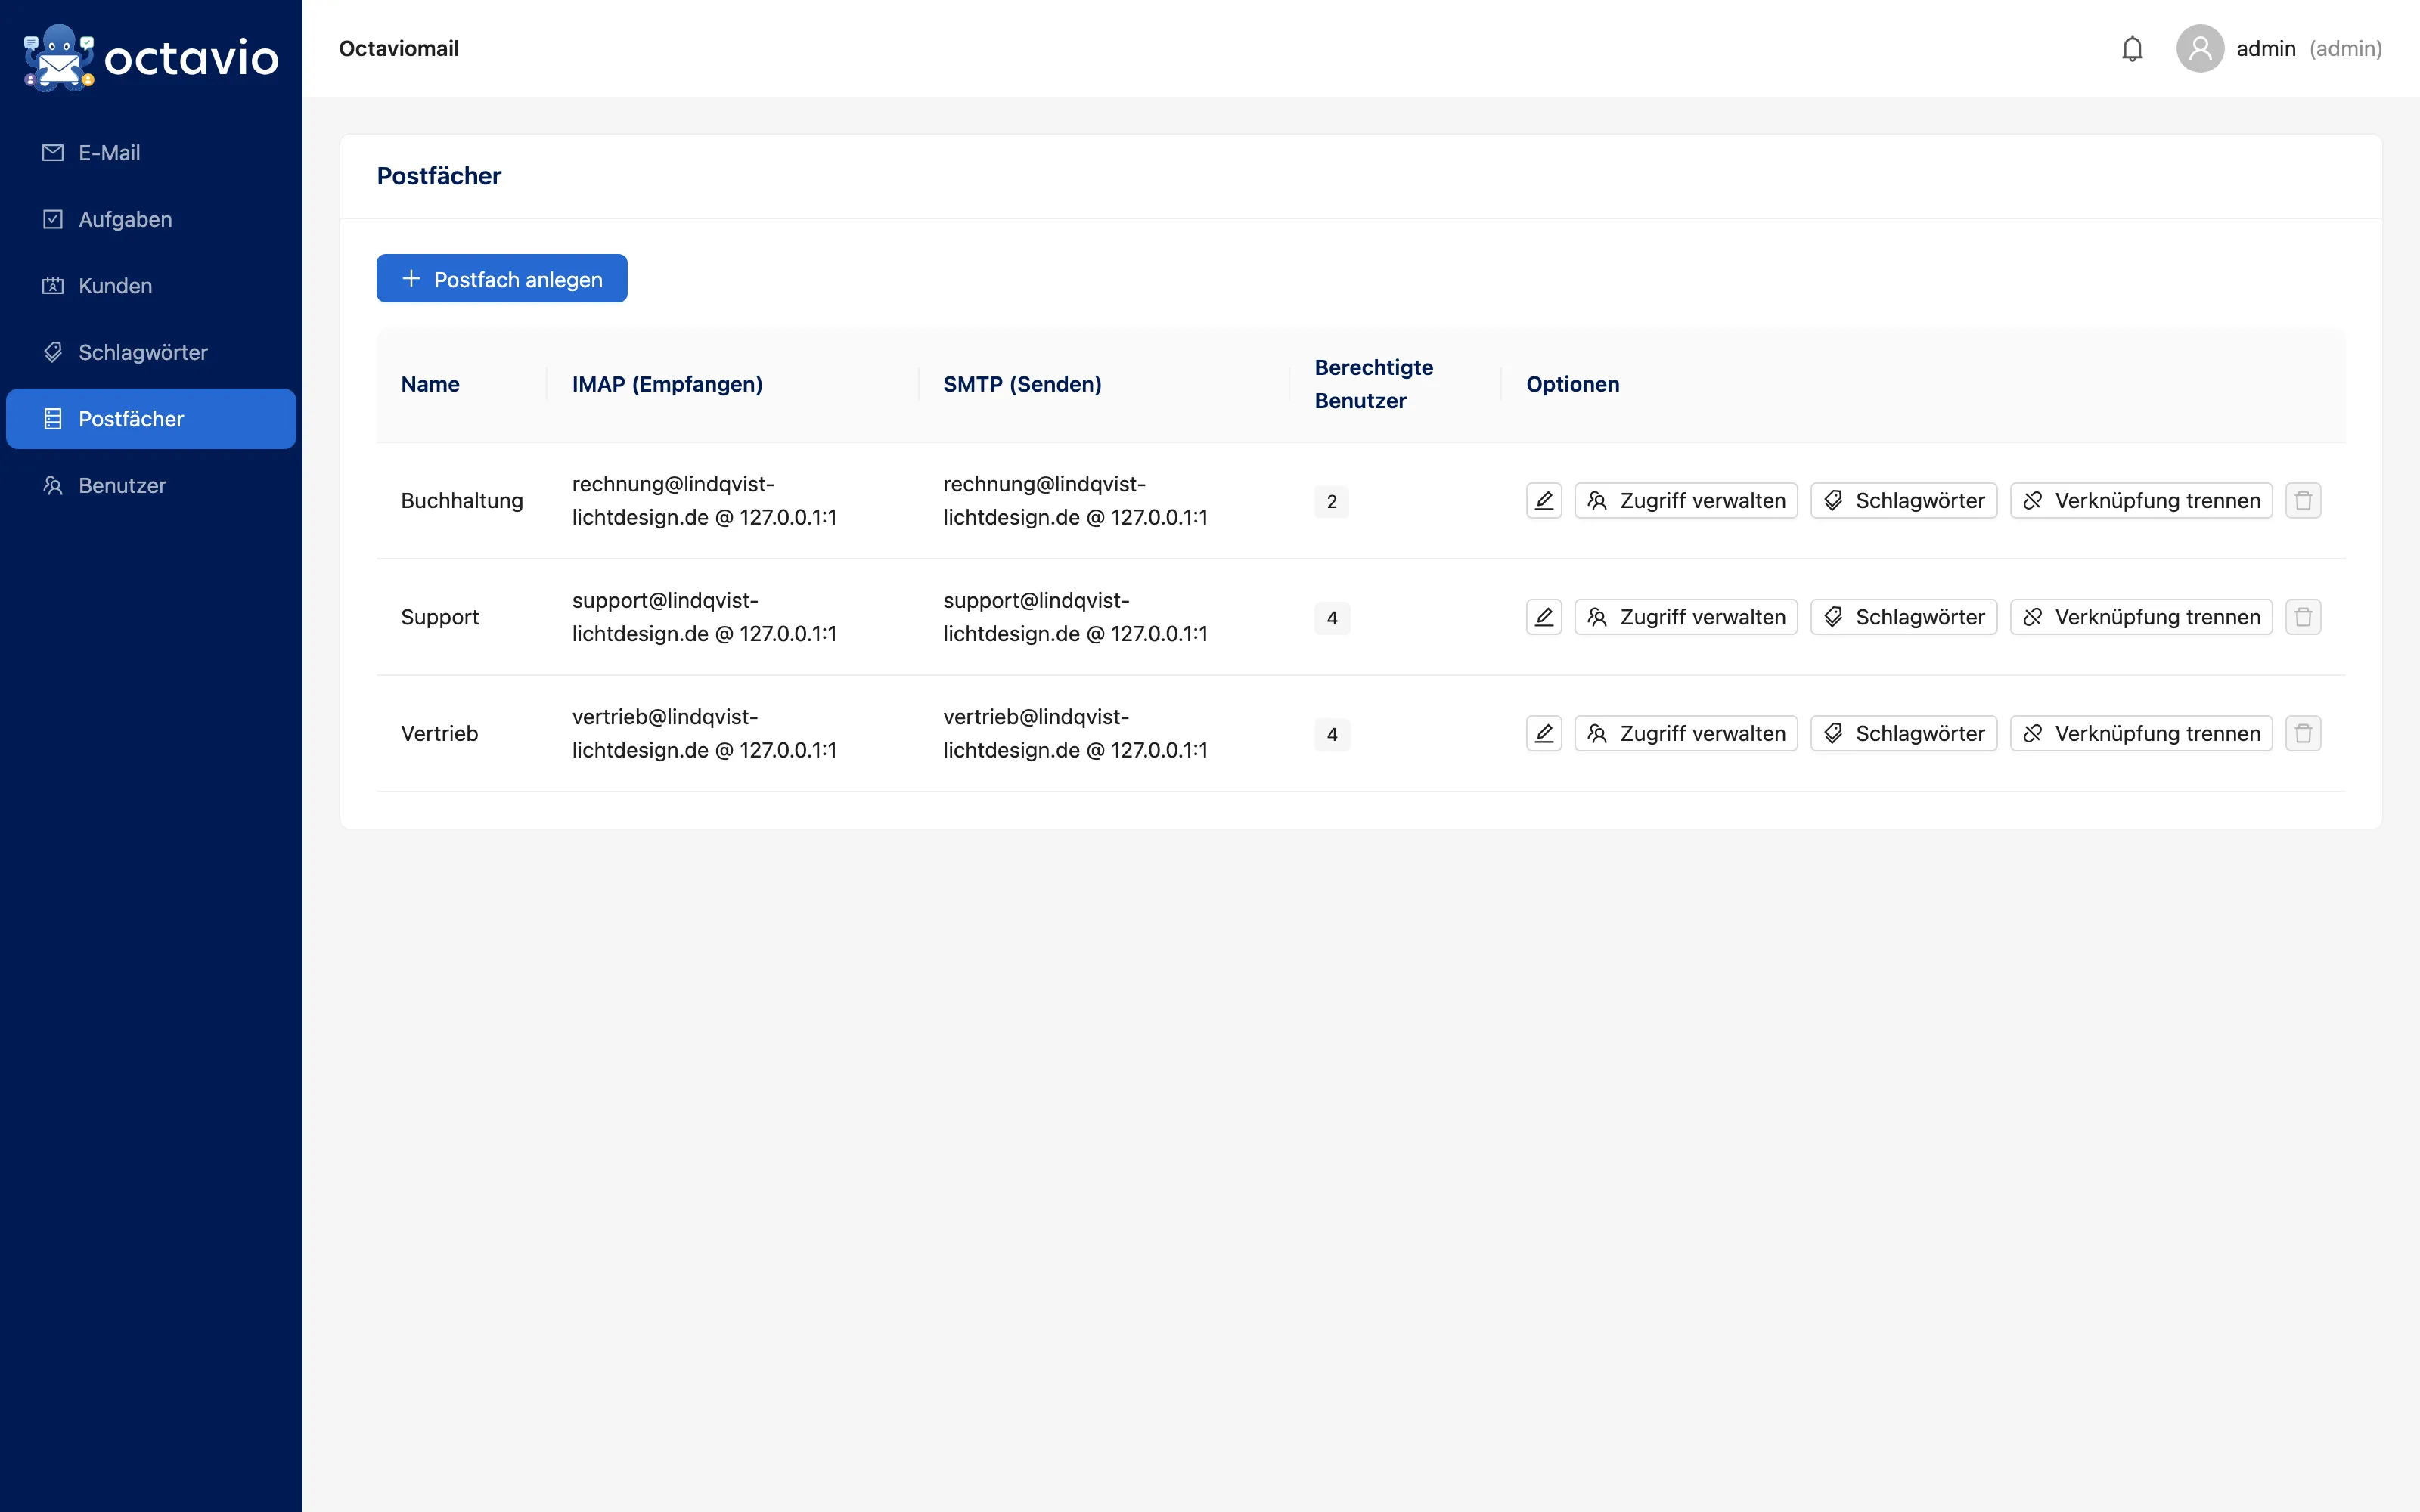The height and width of the screenshot is (1512, 2420).
Task: Click the edit pencil icon for Buchhaltung
Action: pyautogui.click(x=1544, y=500)
